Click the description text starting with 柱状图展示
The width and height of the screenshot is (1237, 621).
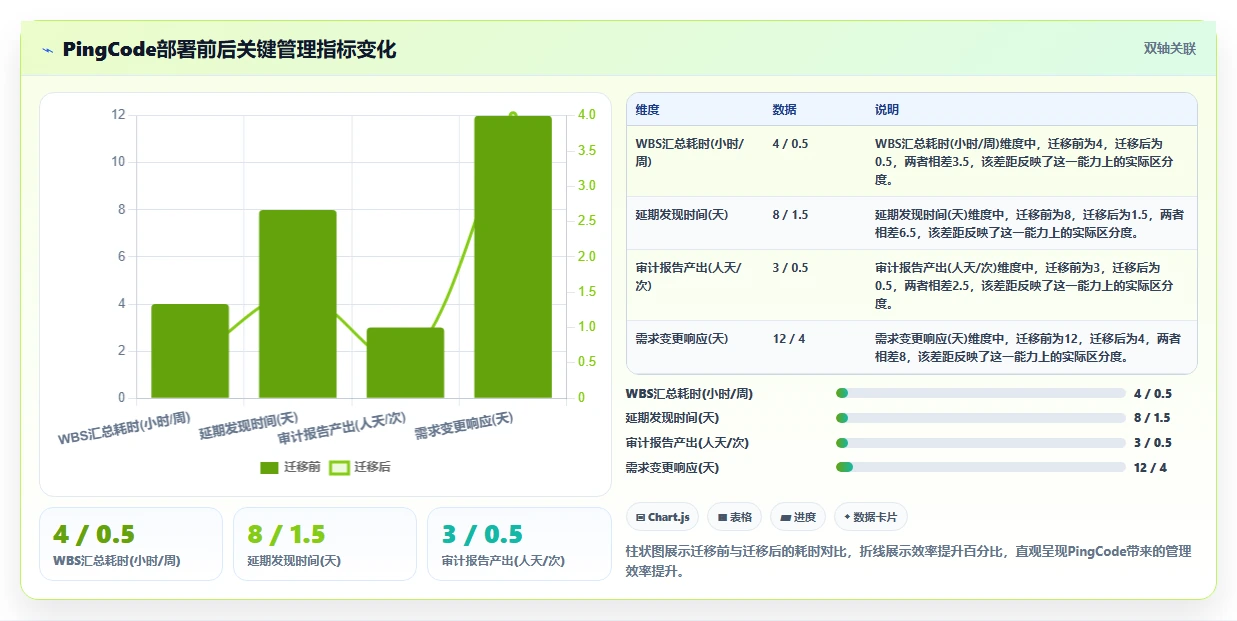pos(908,562)
